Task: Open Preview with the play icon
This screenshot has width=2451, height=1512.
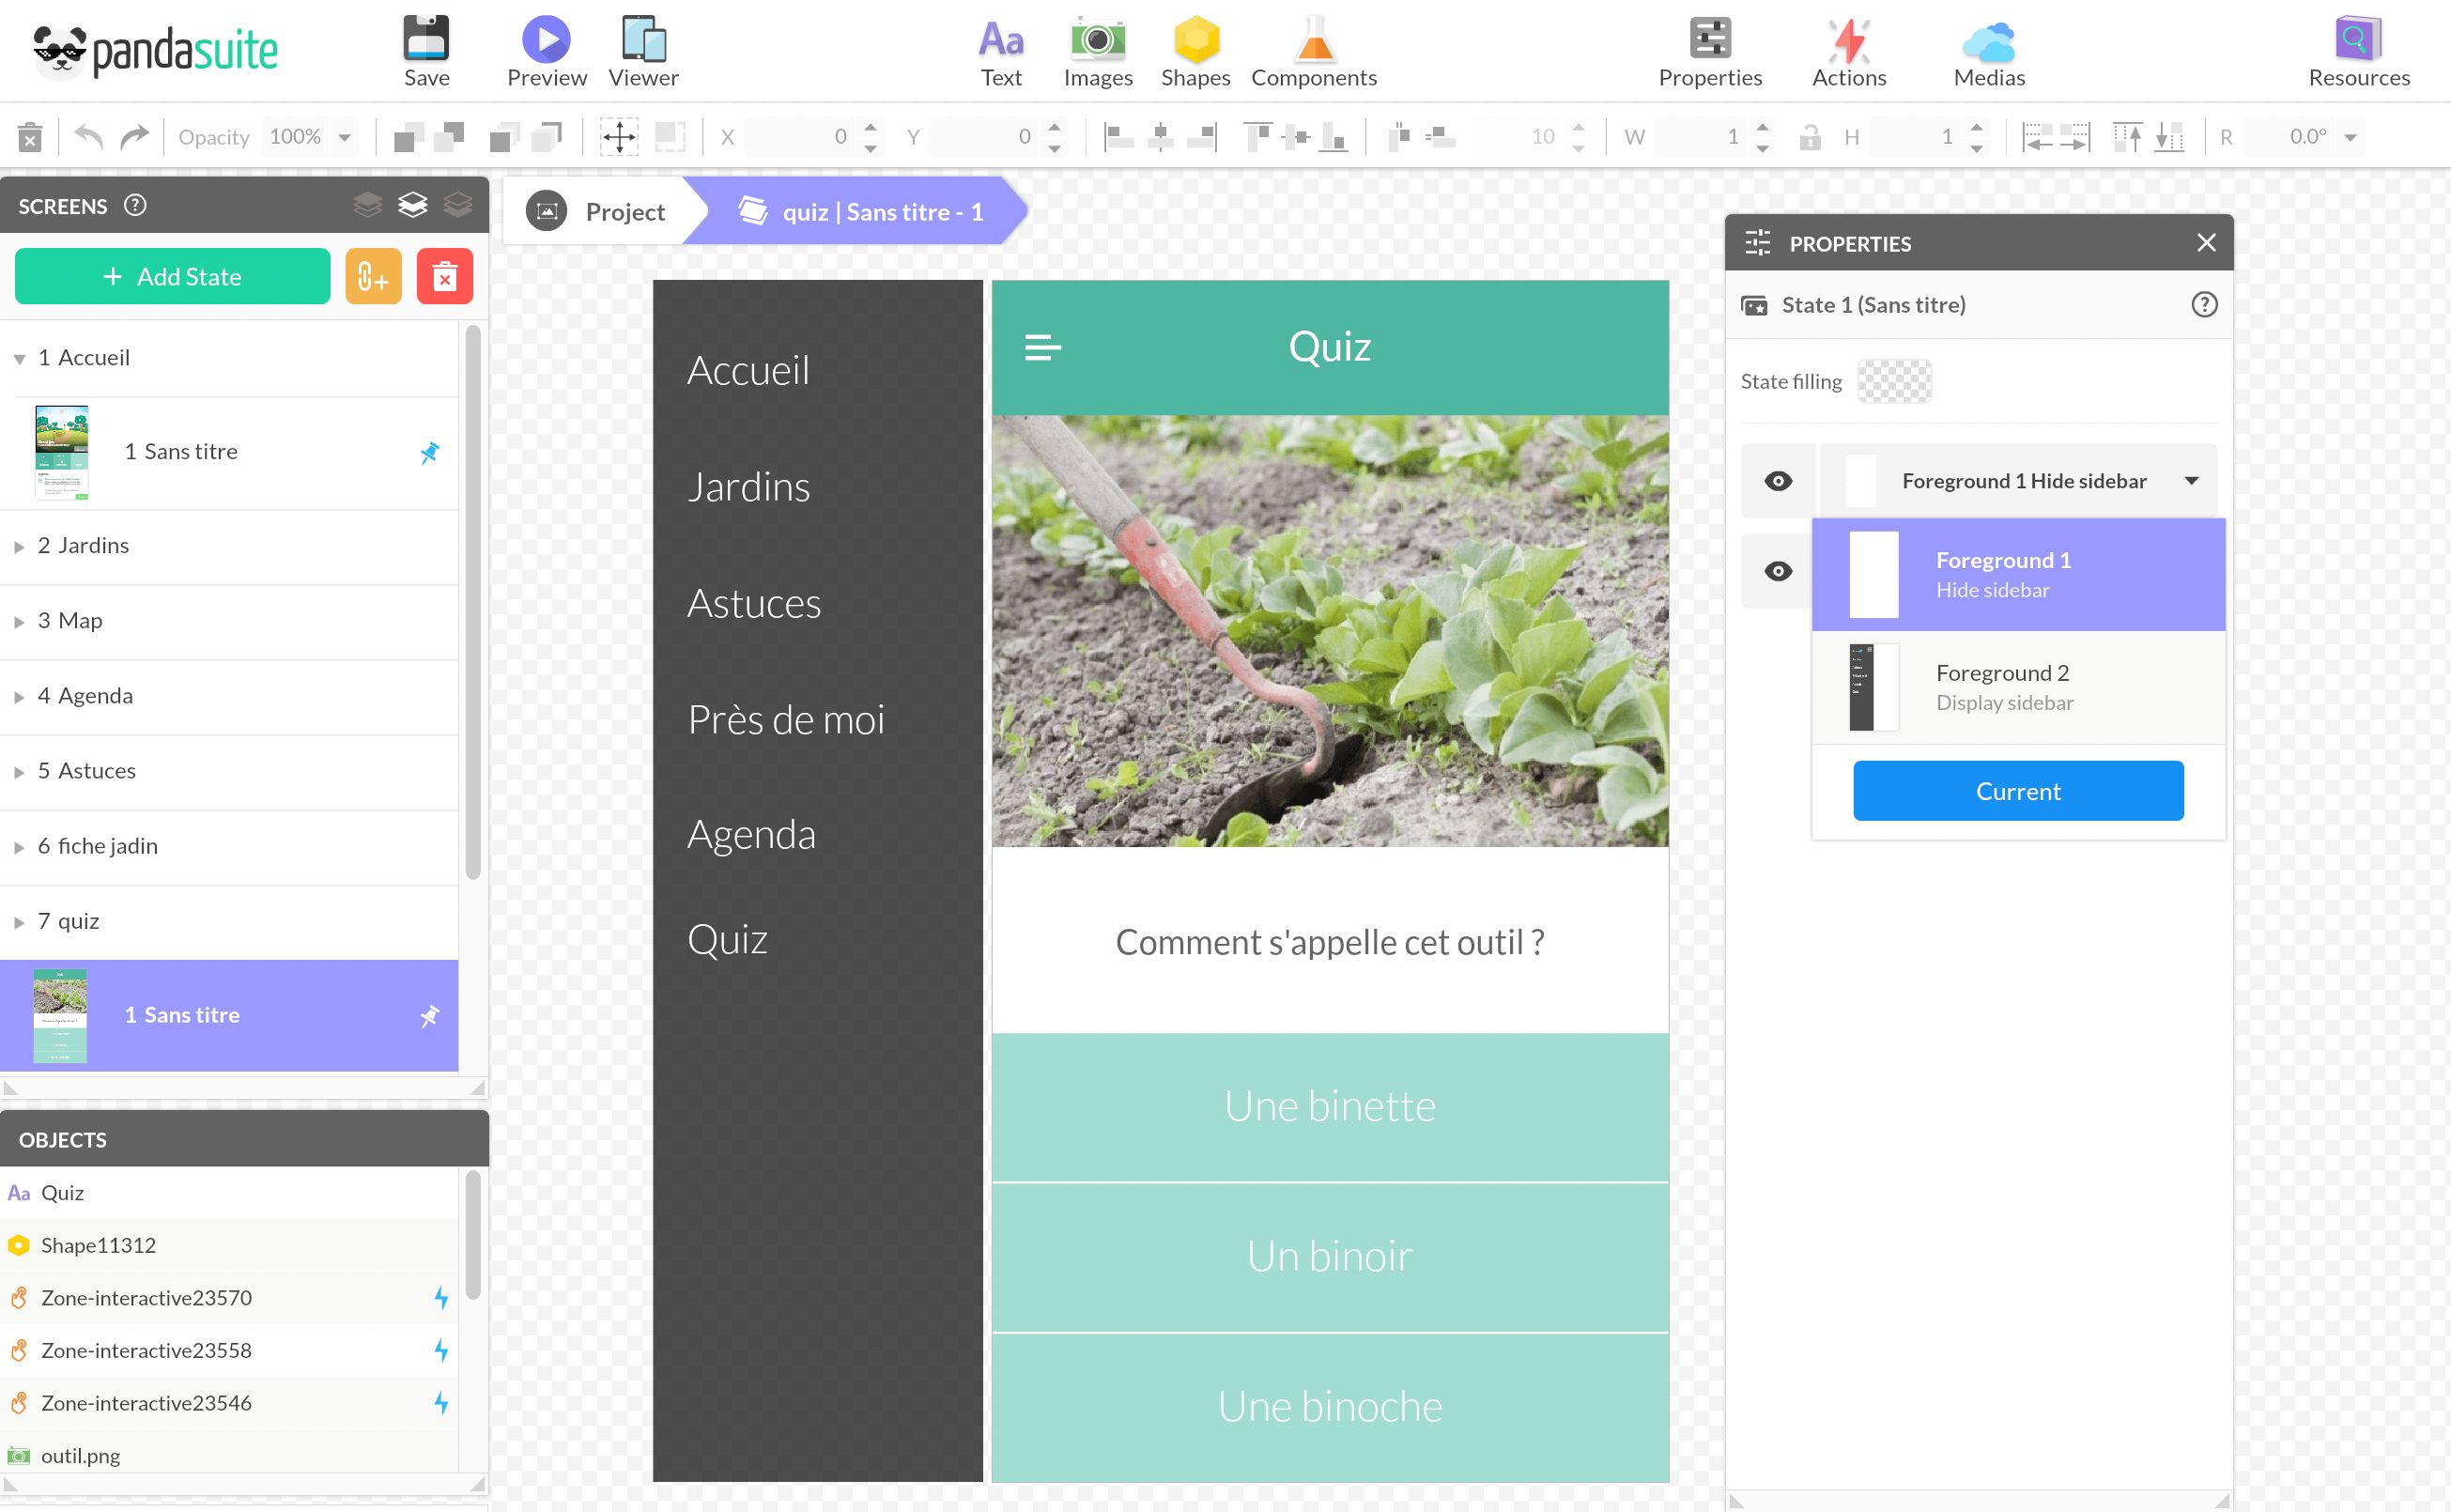Action: 546,40
